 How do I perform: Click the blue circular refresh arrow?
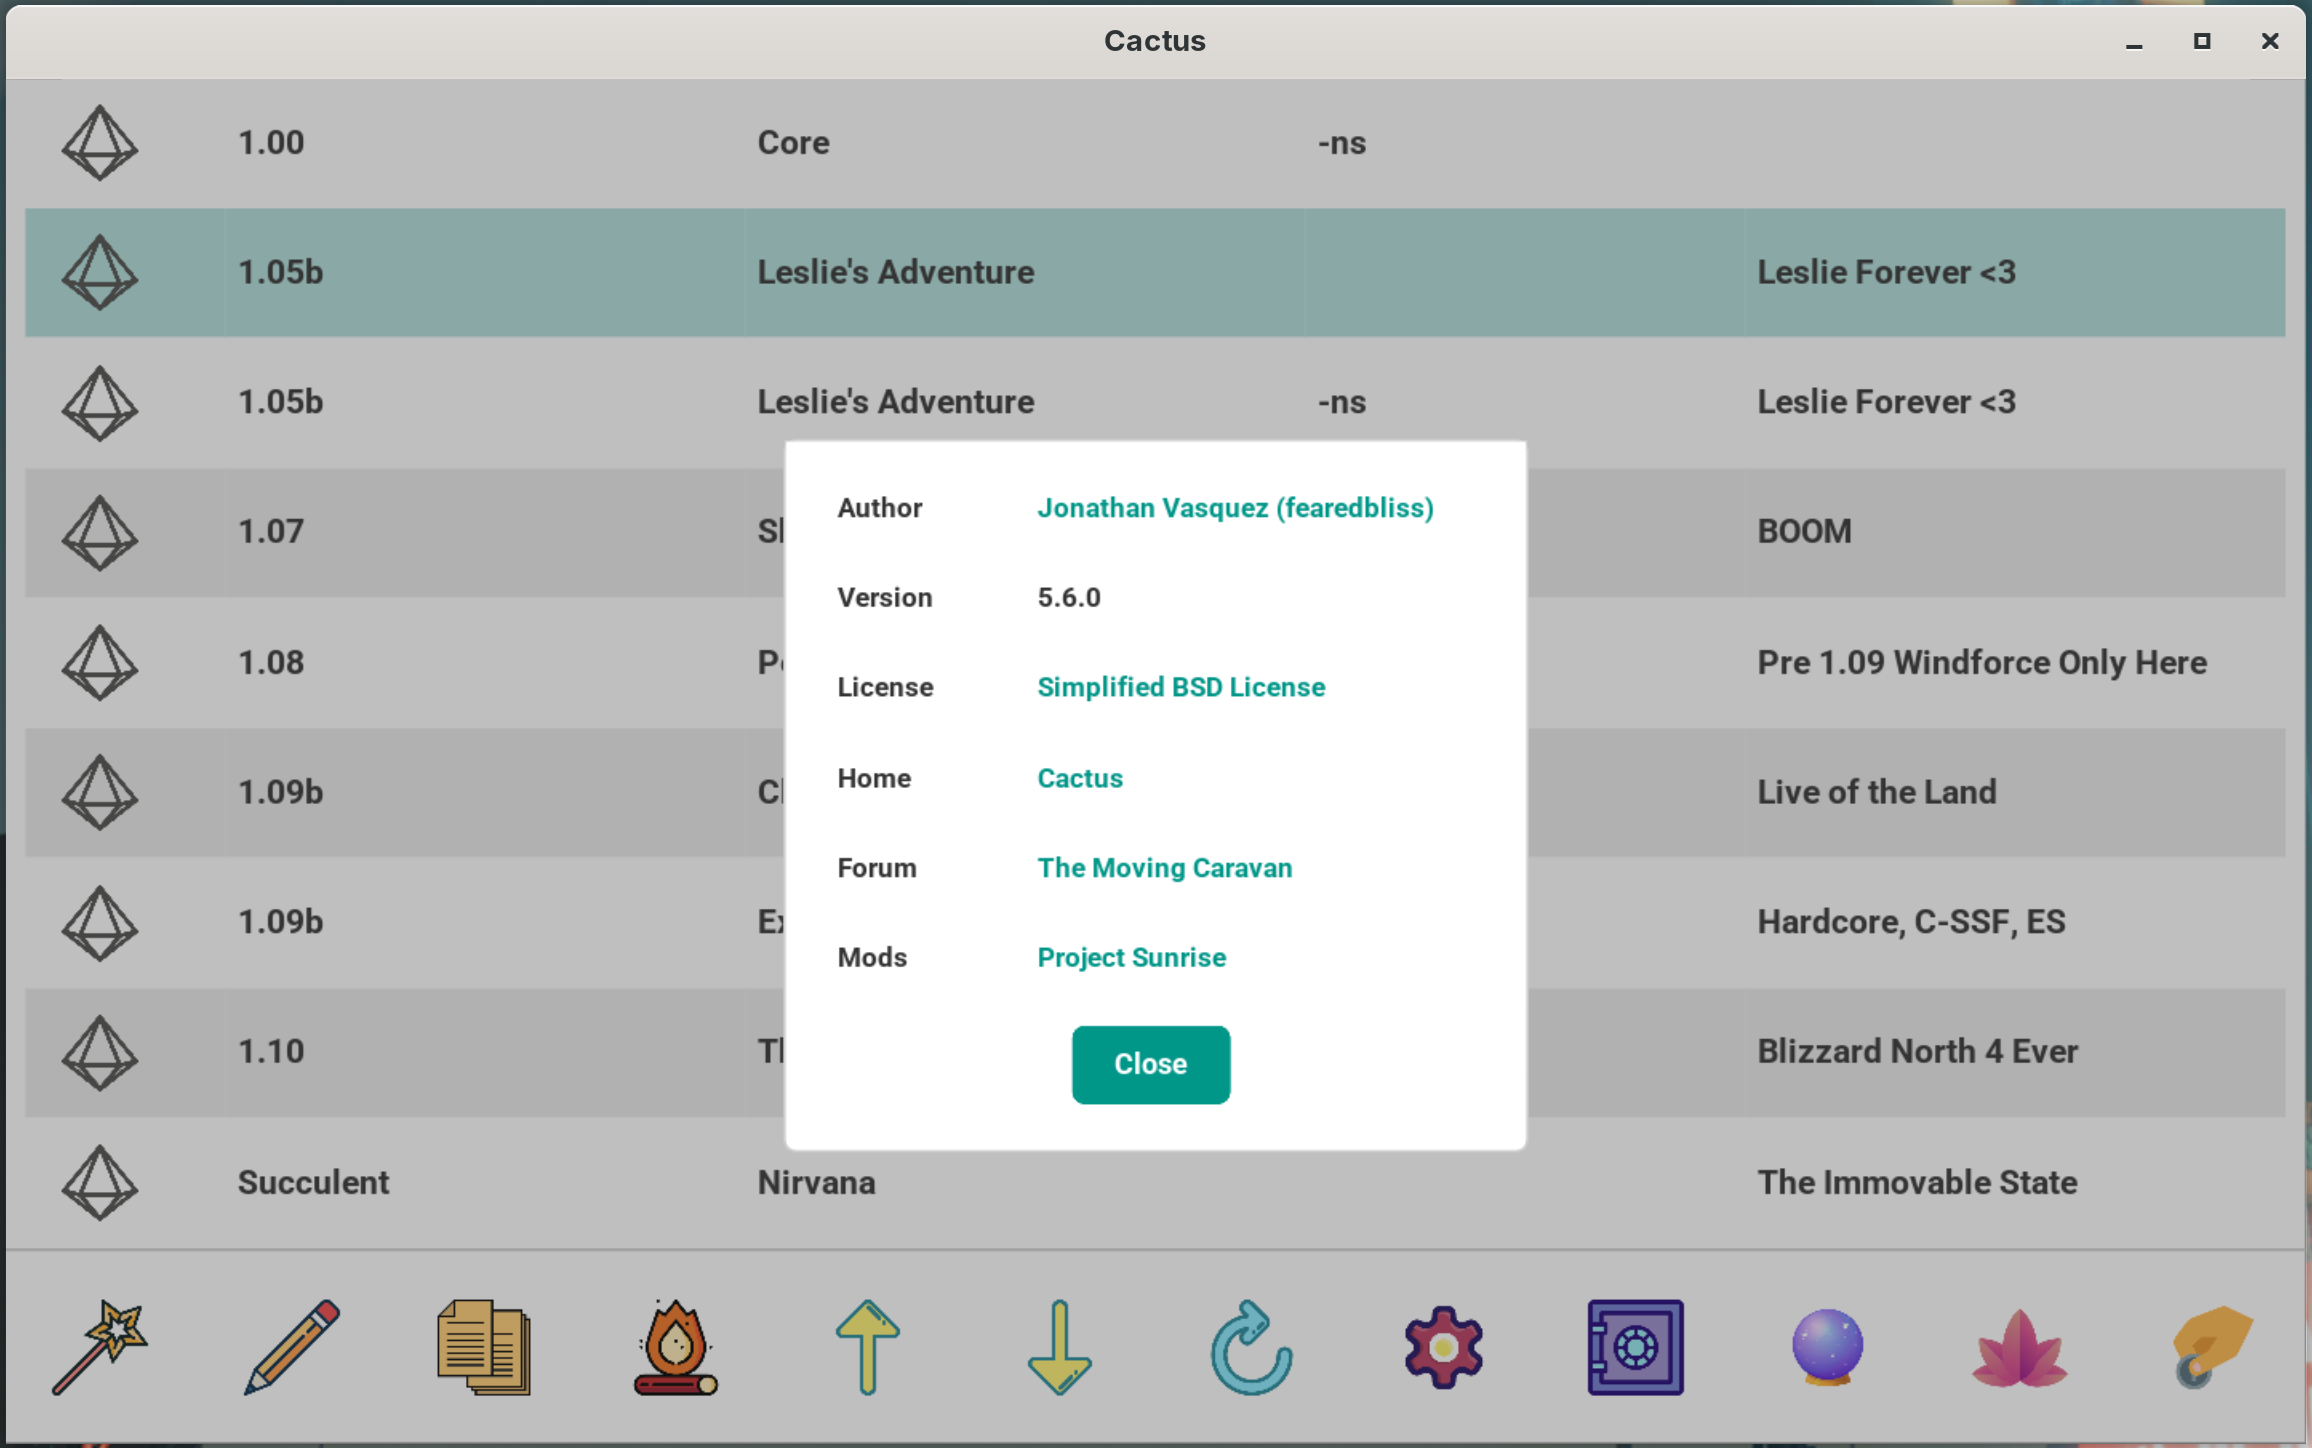[x=1250, y=1347]
